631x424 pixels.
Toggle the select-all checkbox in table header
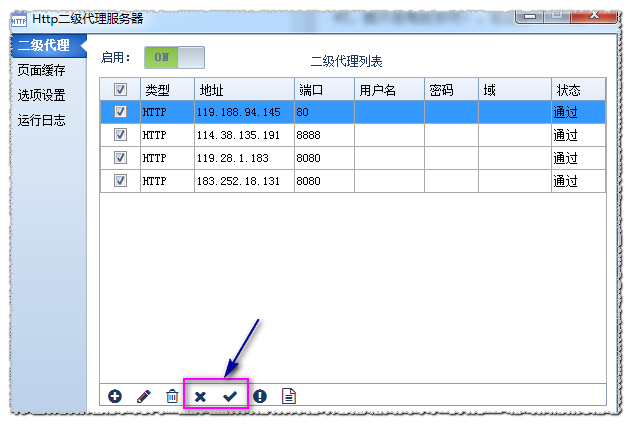[120, 90]
